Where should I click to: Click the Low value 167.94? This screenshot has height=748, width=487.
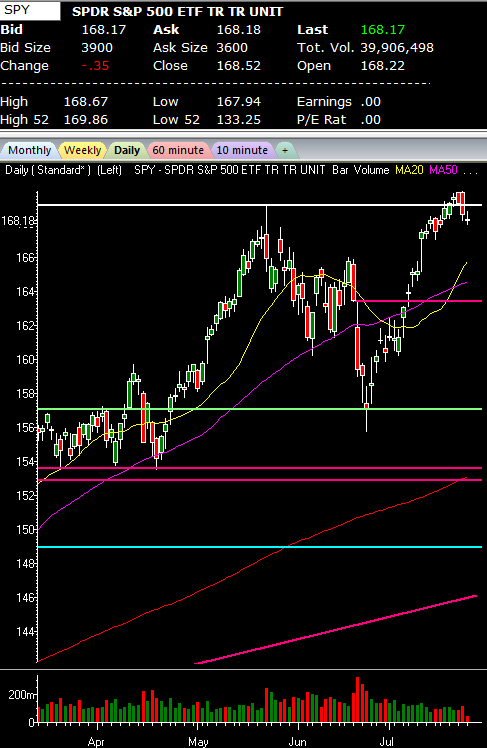(239, 102)
